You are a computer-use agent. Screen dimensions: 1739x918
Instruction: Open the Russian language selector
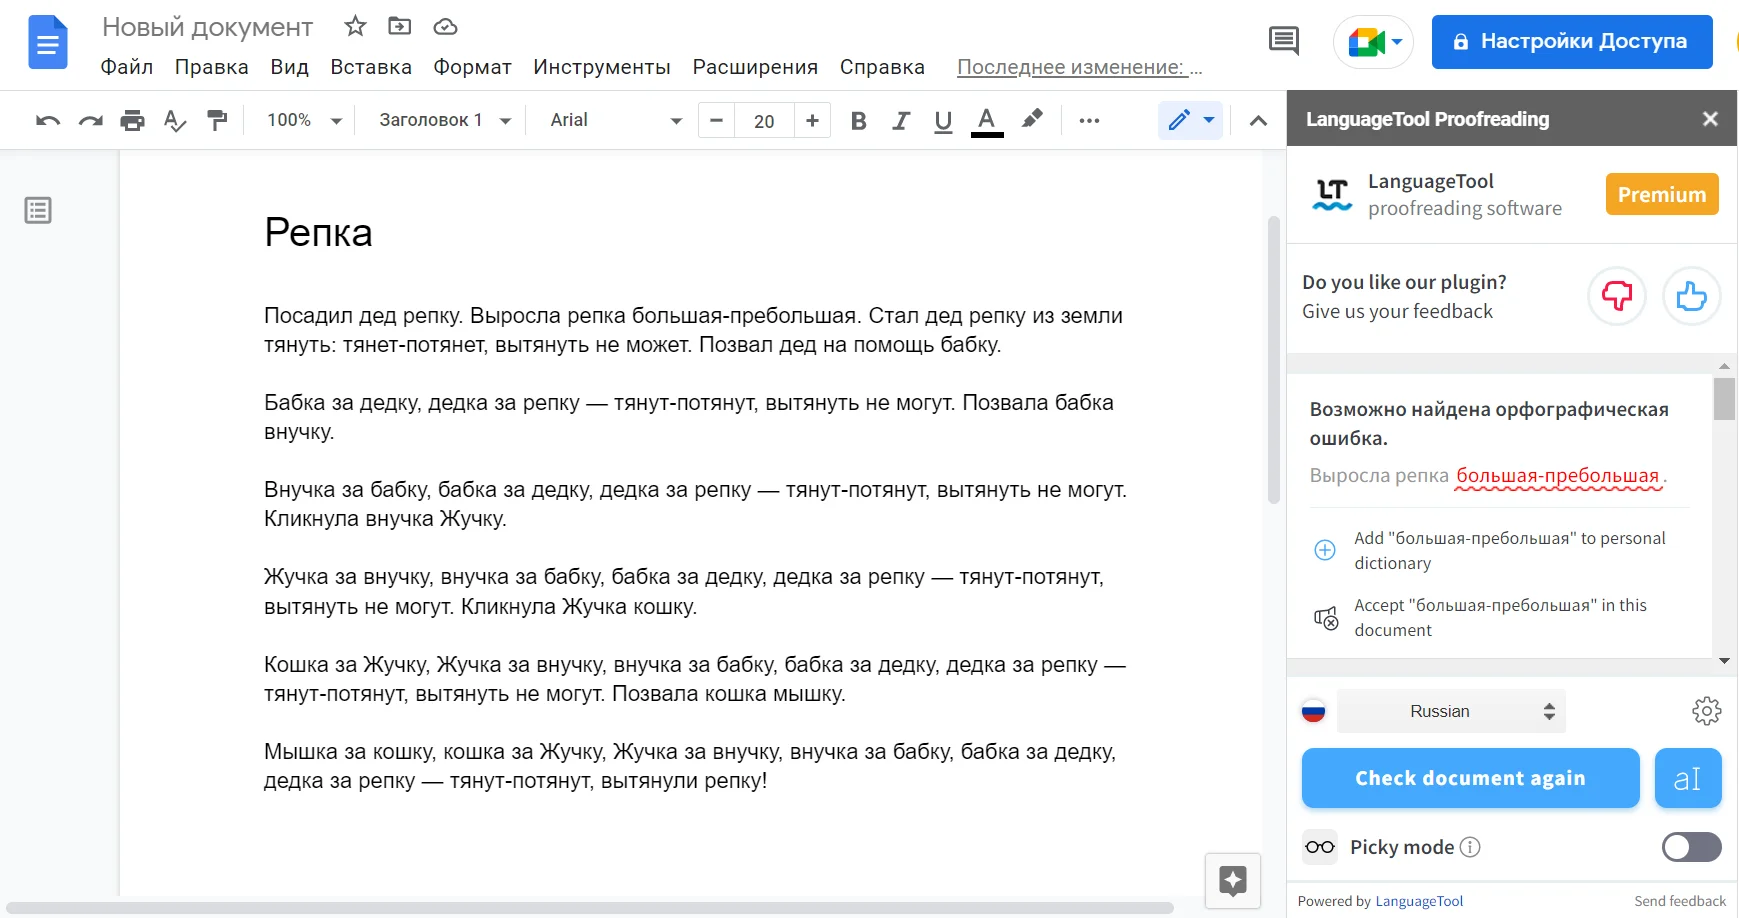point(1451,711)
